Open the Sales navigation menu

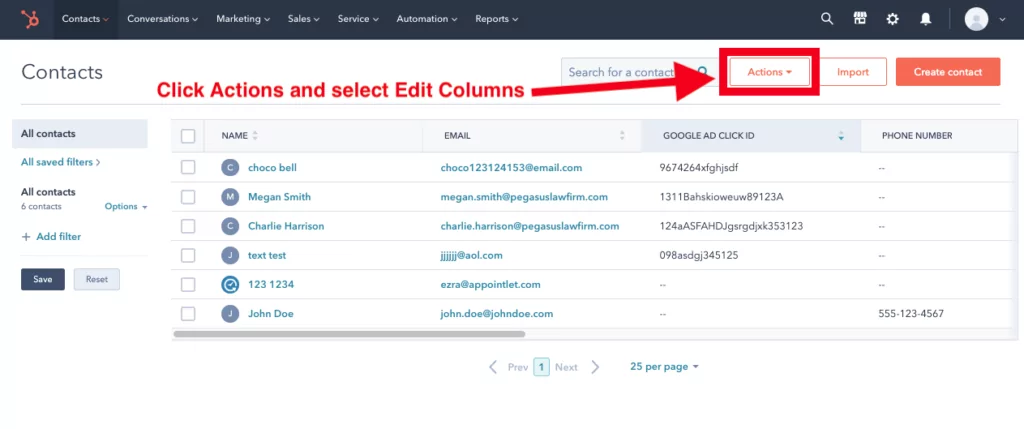(x=304, y=19)
